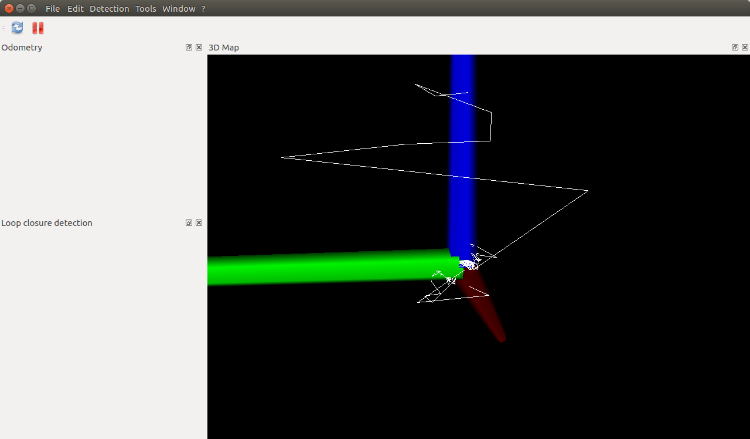750x439 pixels.
Task: Click the green Y axis in 3D map
Action: click(x=320, y=269)
